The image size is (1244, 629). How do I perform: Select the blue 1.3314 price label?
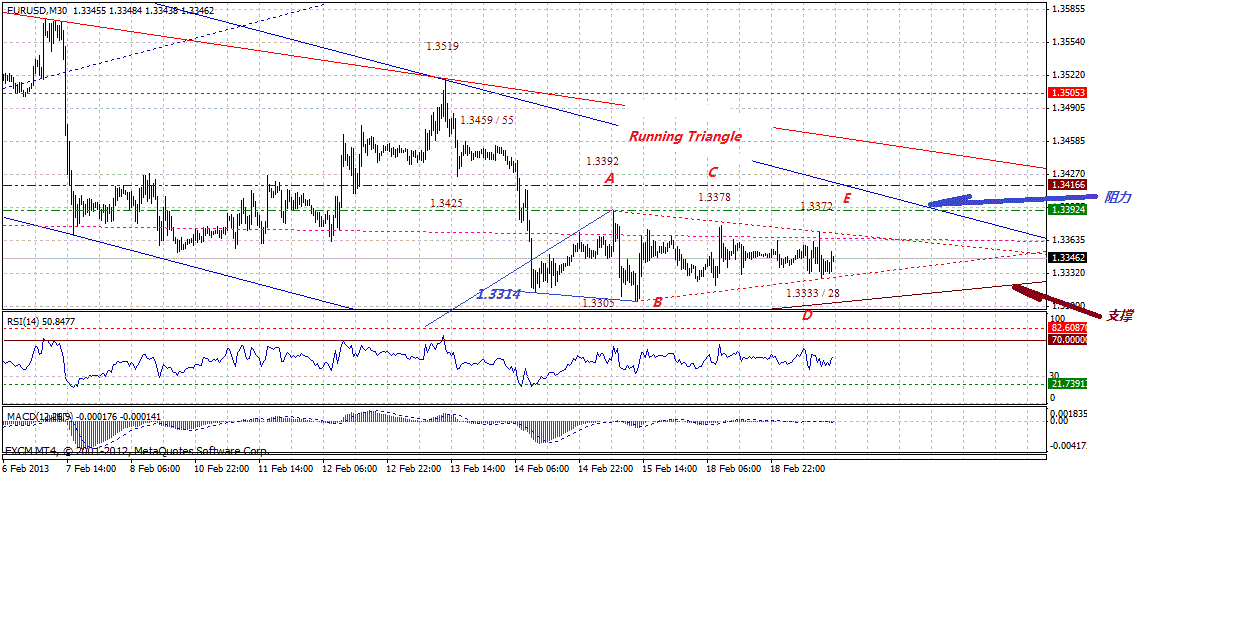tap(497, 294)
